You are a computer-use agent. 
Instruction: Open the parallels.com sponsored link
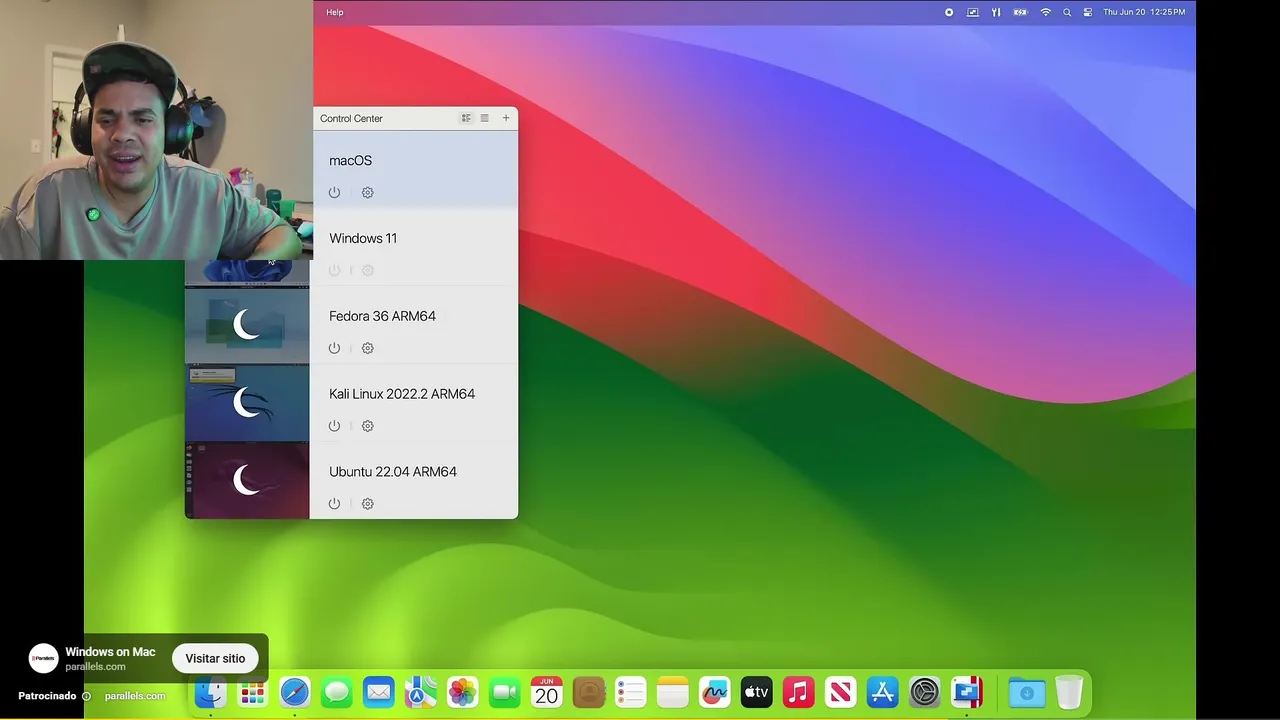click(x=135, y=696)
